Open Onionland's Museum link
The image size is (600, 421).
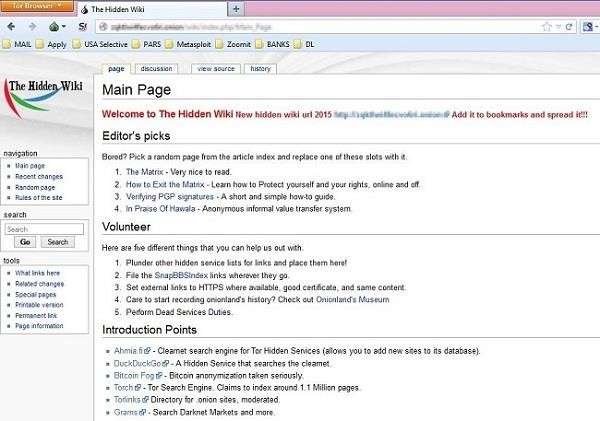click(352, 300)
